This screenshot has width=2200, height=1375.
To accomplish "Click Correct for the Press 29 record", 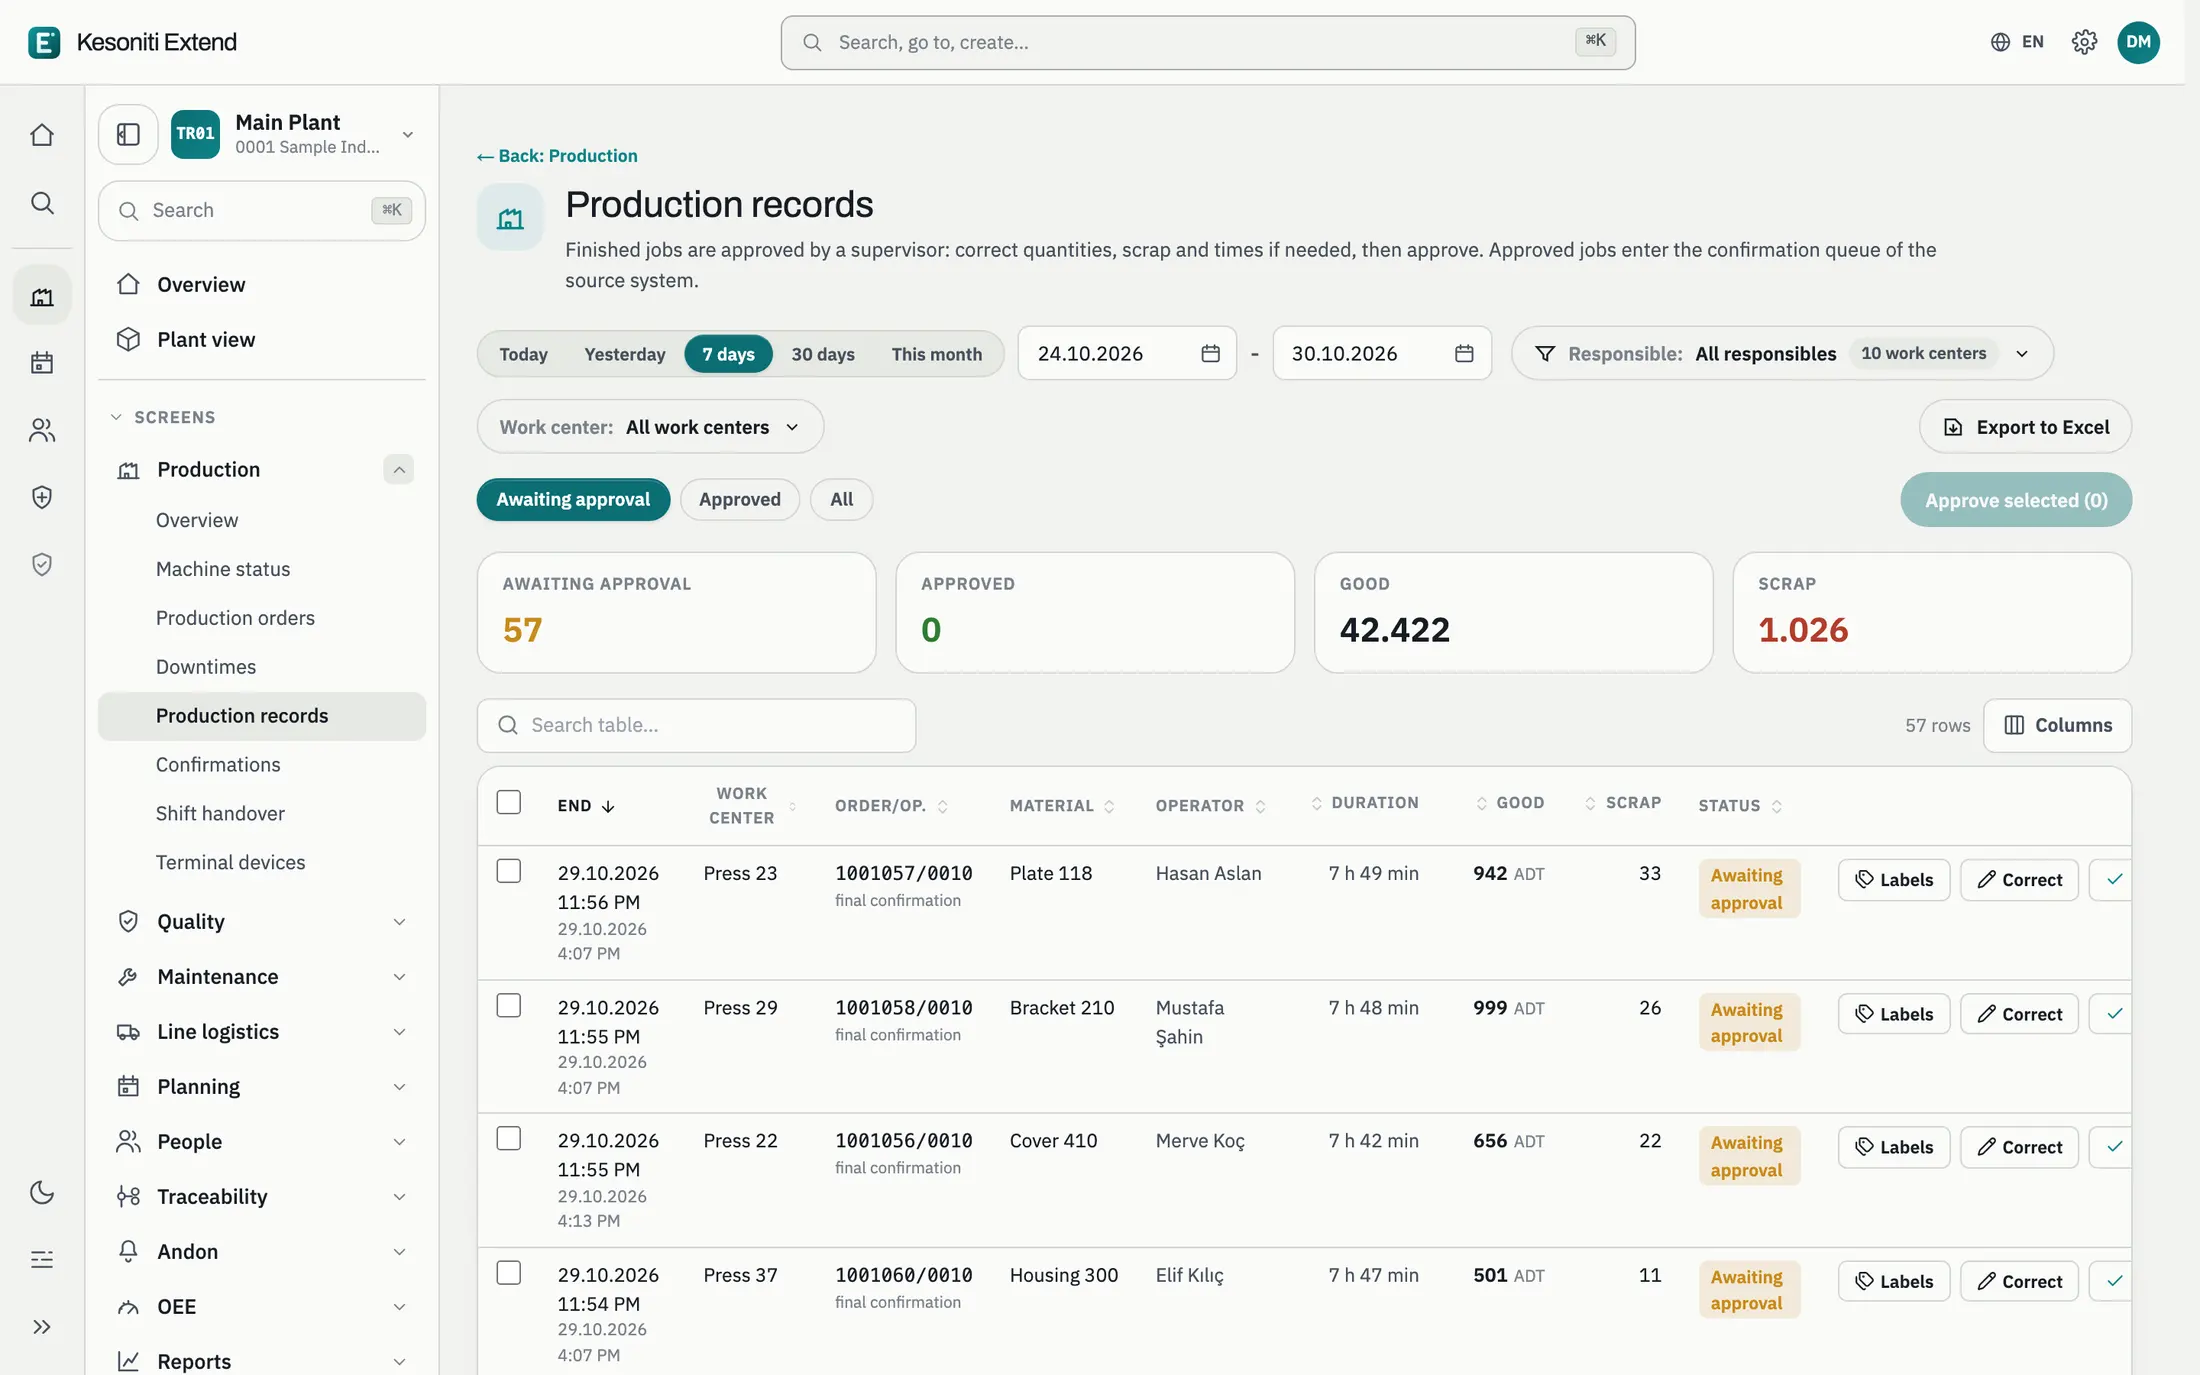I will pos(2019,1014).
